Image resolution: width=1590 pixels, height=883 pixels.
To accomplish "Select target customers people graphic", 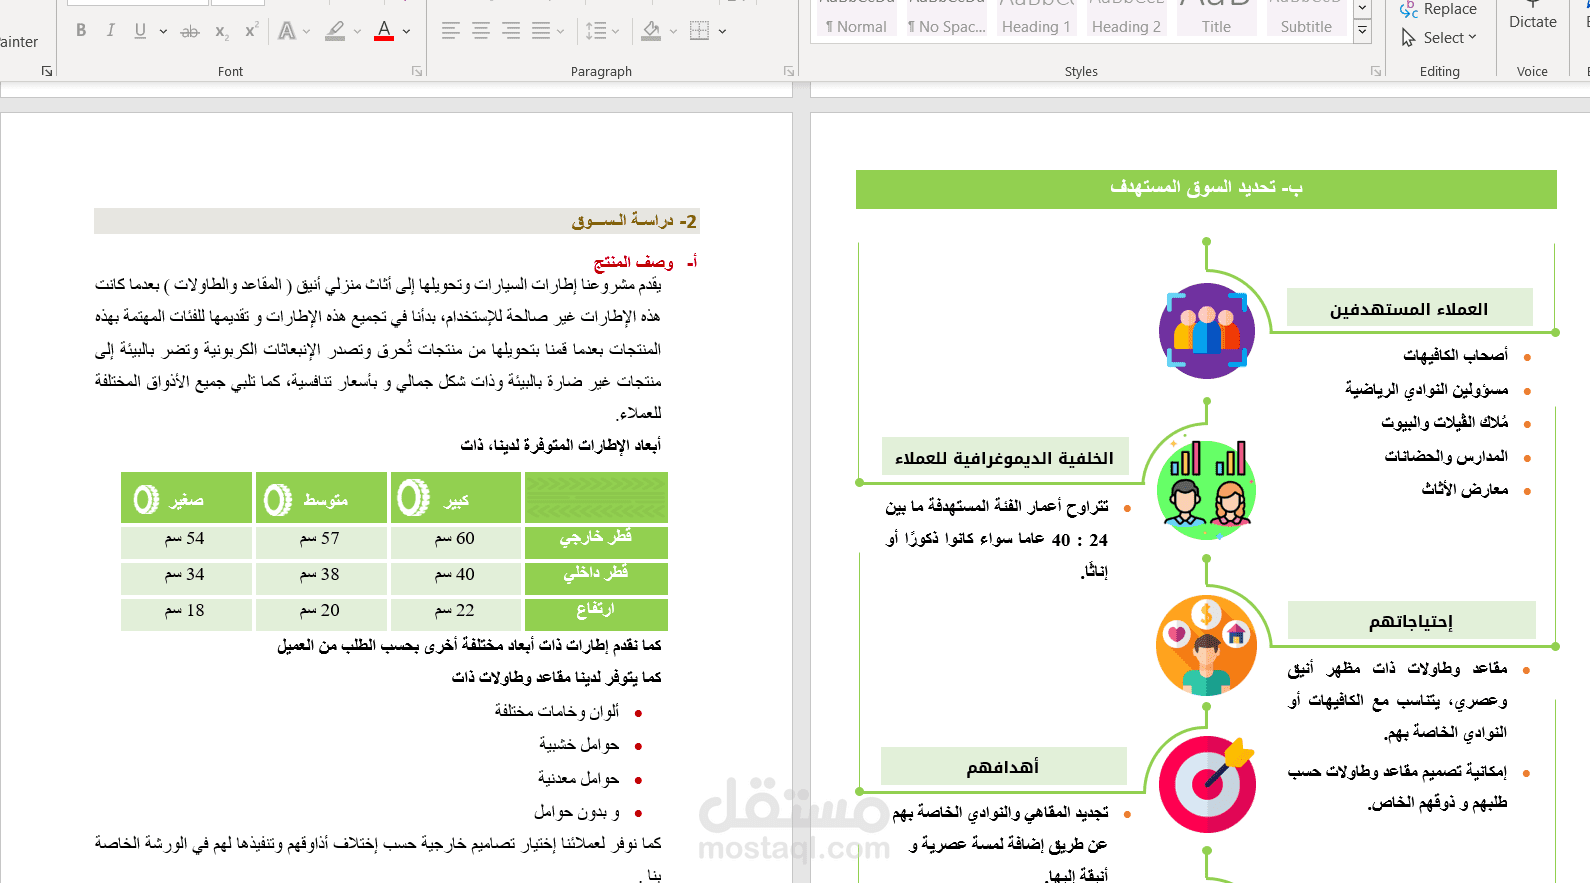I will click(x=1207, y=331).
